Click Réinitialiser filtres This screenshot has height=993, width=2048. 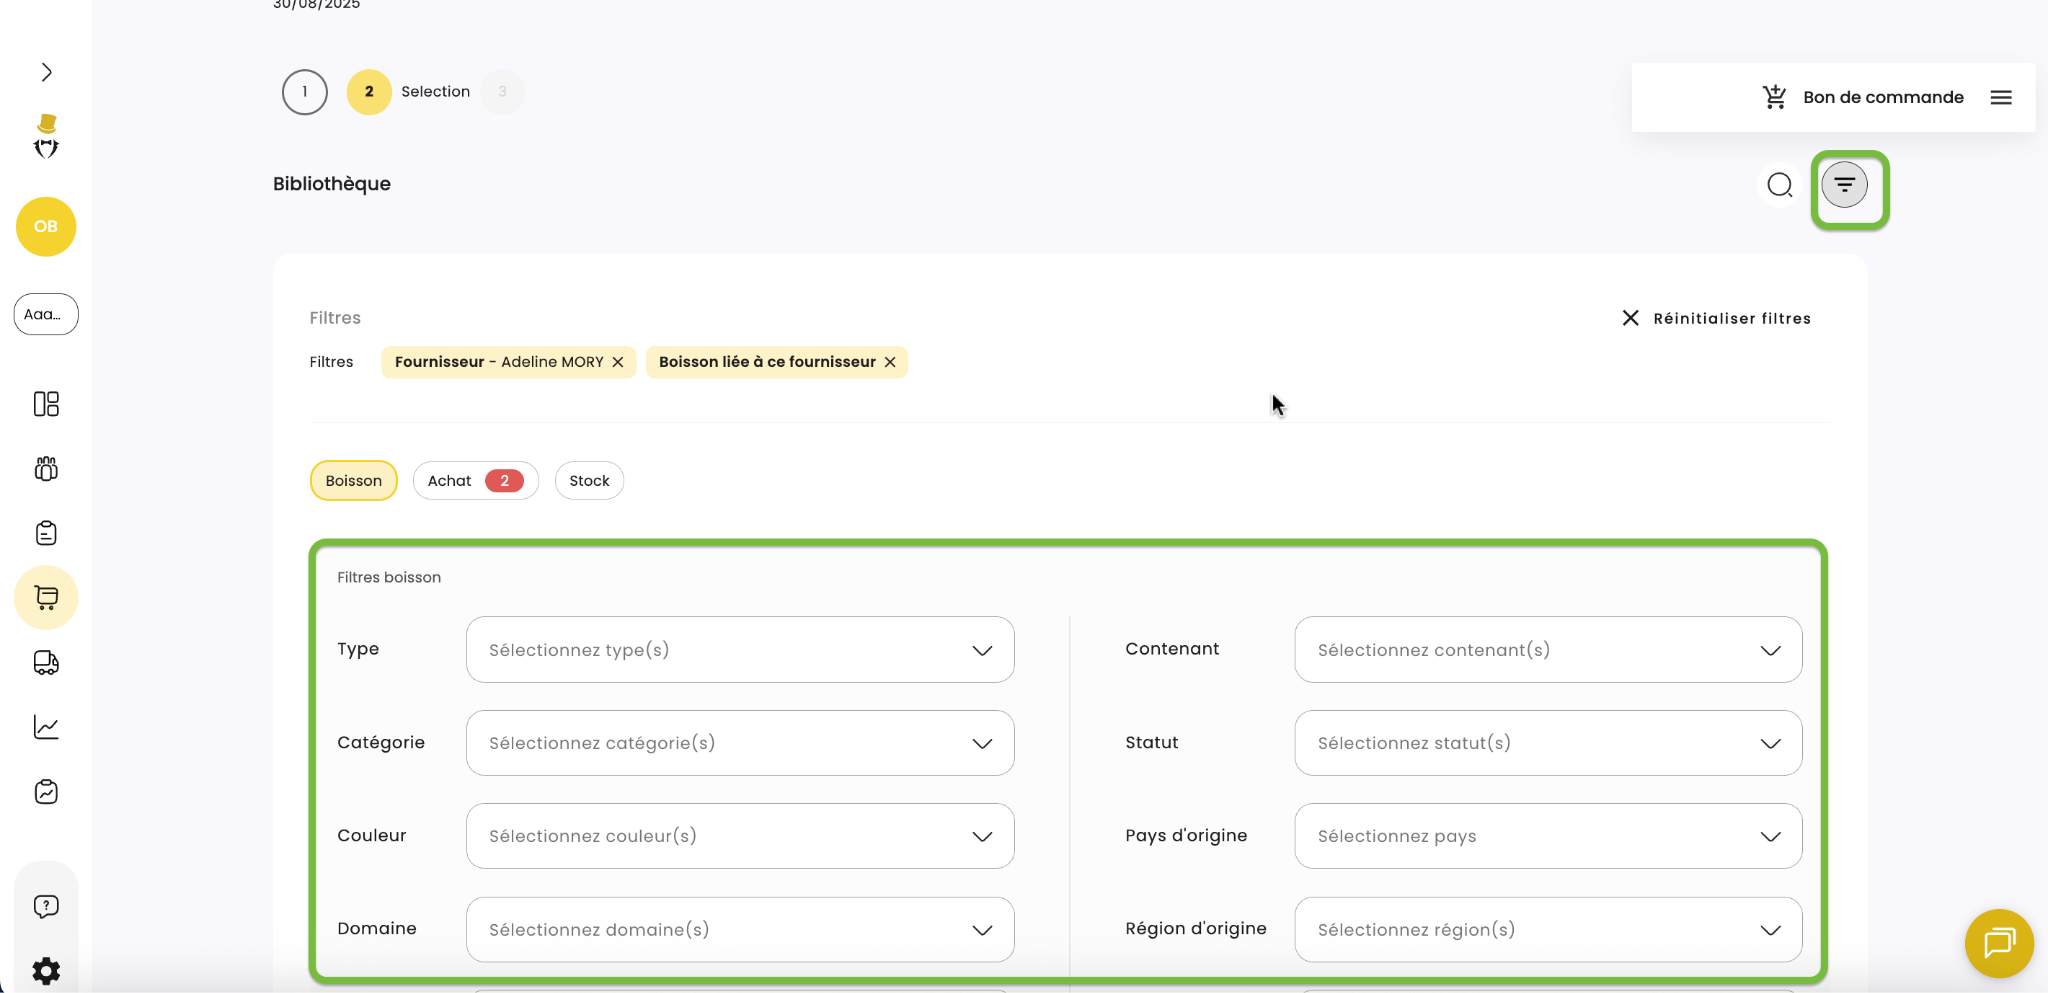click(1716, 318)
